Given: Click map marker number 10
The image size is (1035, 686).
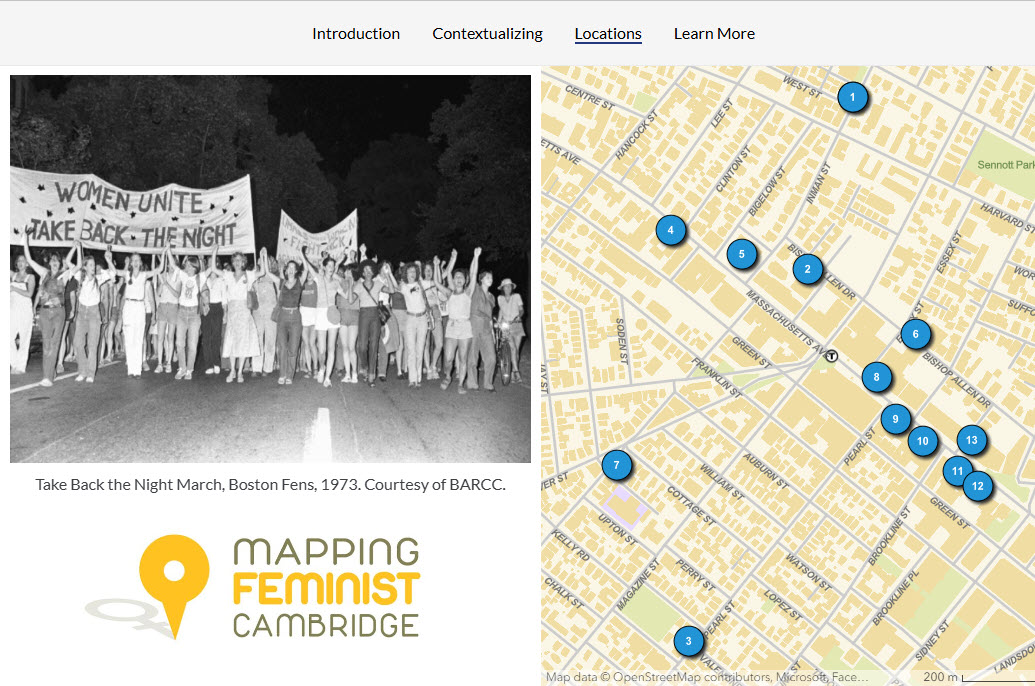Looking at the screenshot, I should tap(922, 441).
